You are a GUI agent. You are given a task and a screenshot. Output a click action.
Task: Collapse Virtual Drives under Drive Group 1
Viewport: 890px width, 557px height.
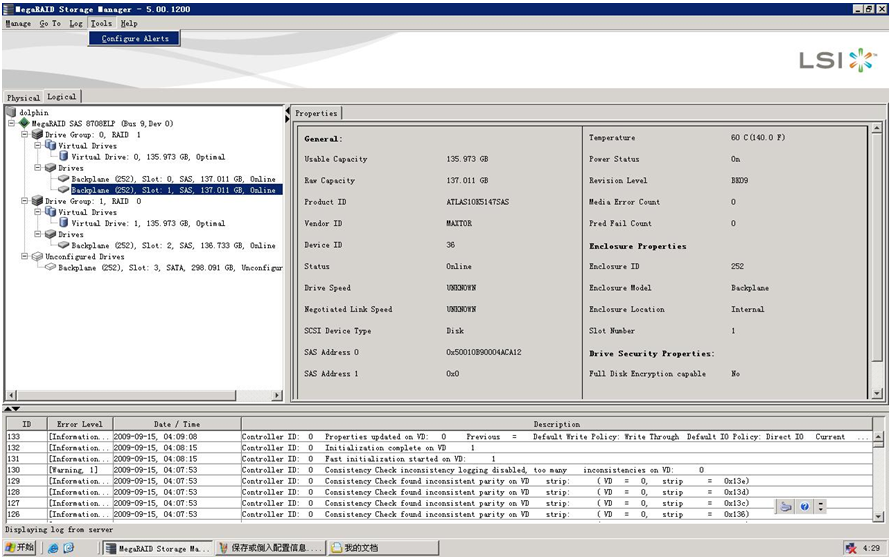click(x=37, y=212)
